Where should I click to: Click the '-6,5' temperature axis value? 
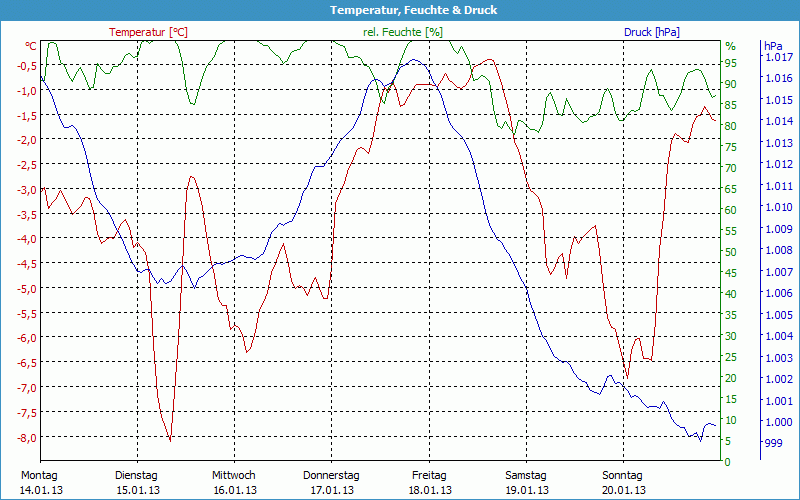tap(27, 363)
